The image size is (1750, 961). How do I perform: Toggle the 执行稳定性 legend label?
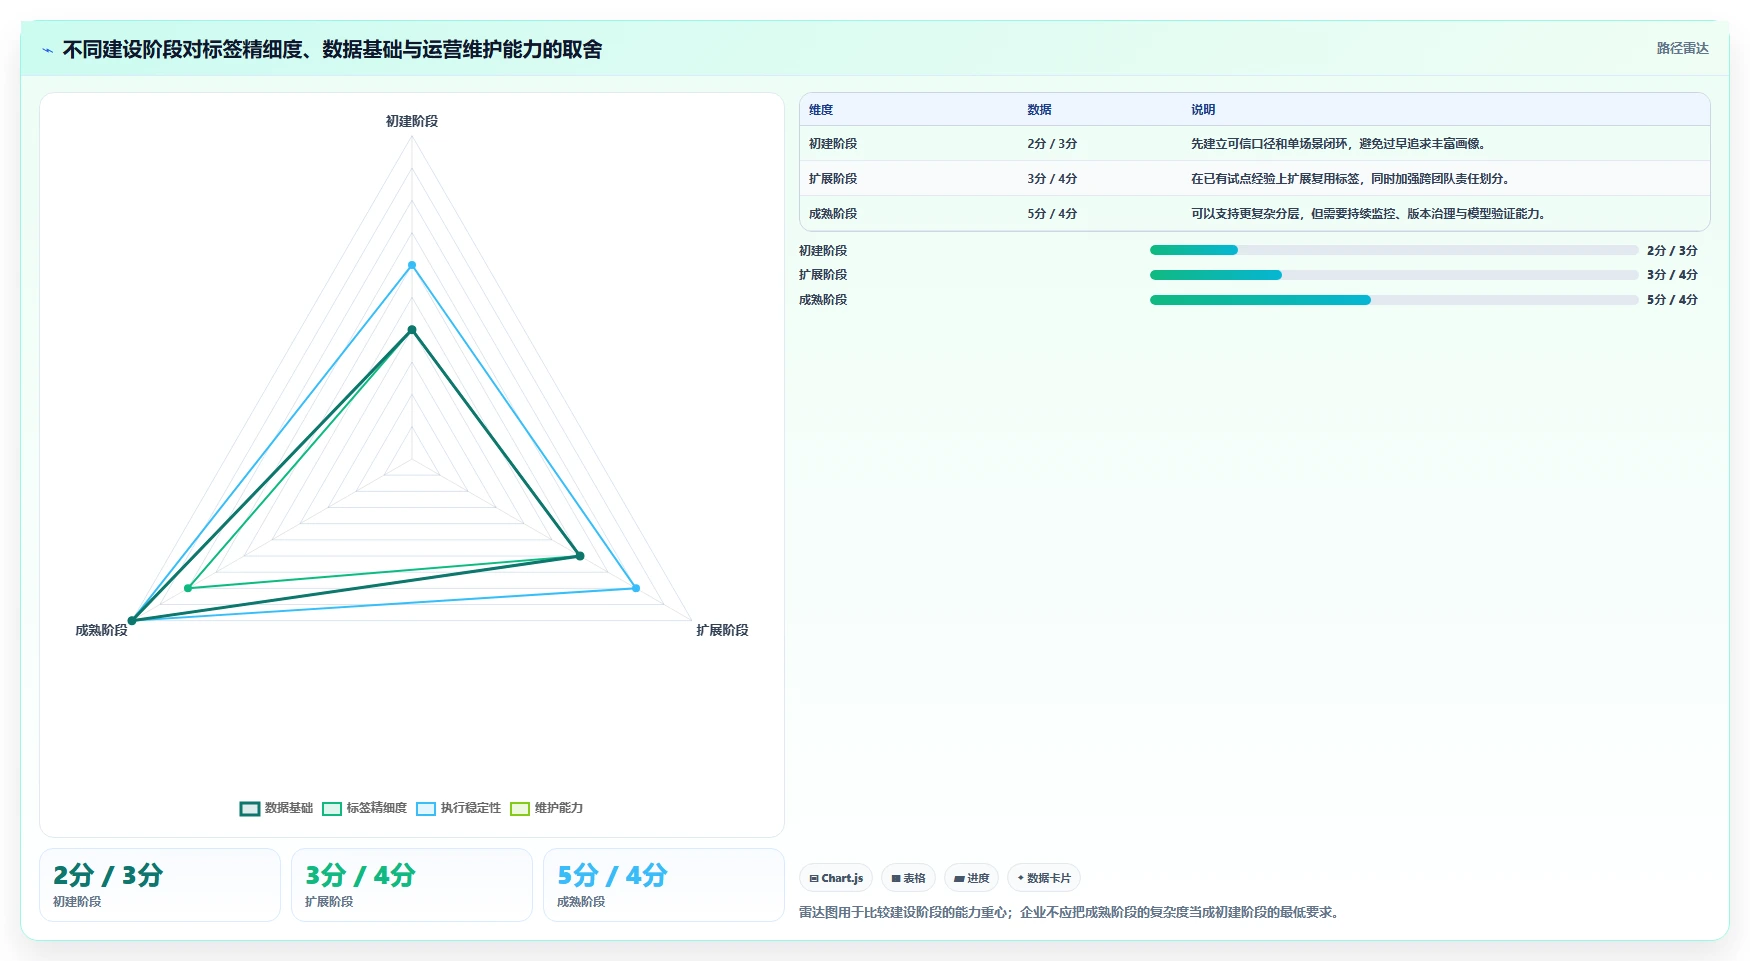click(471, 808)
